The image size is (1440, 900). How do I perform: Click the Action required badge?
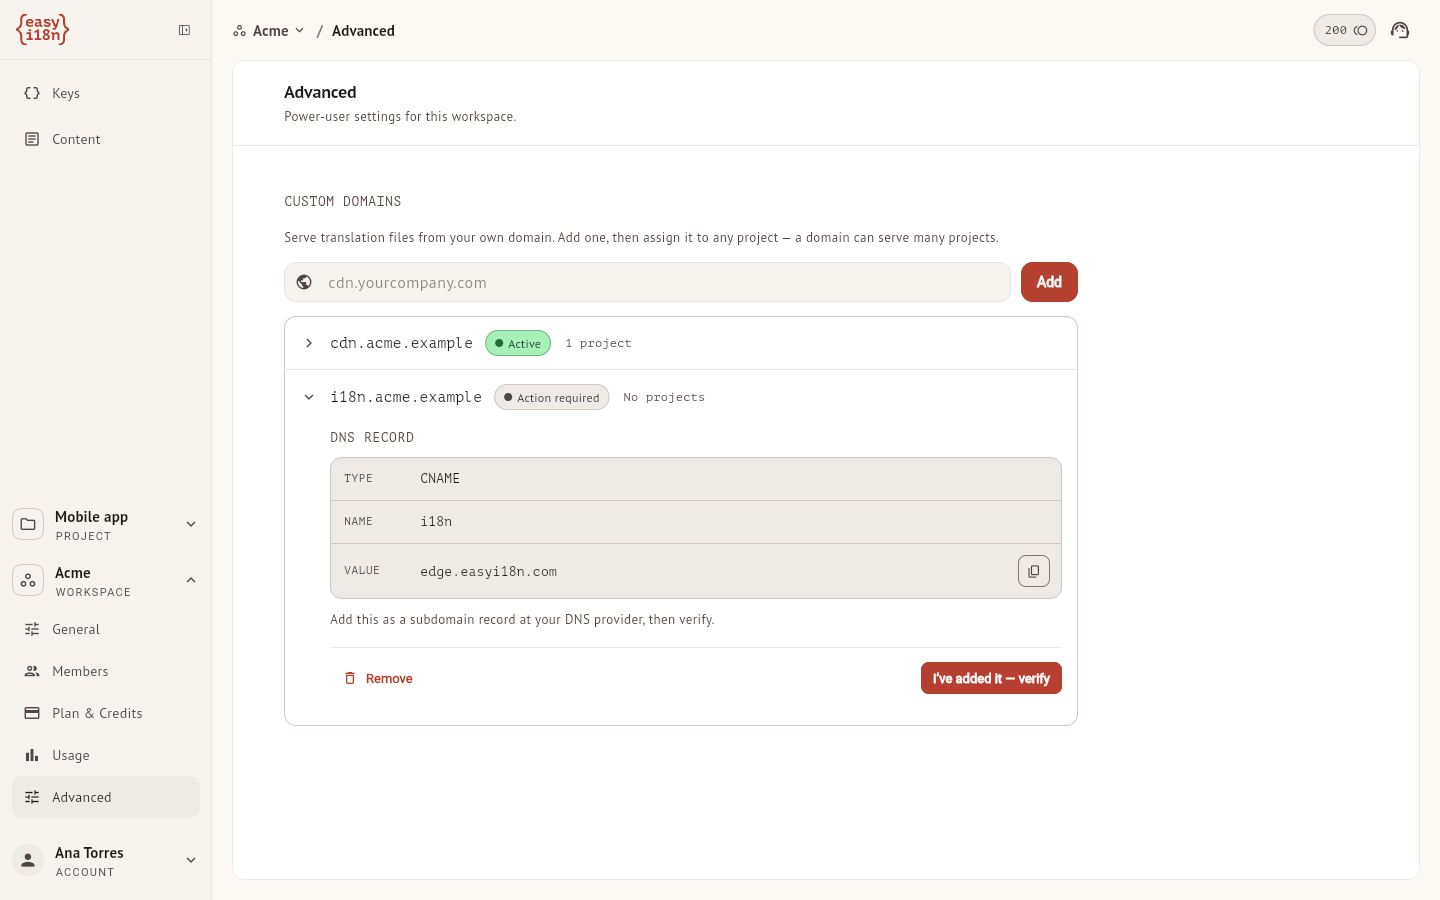coord(551,397)
